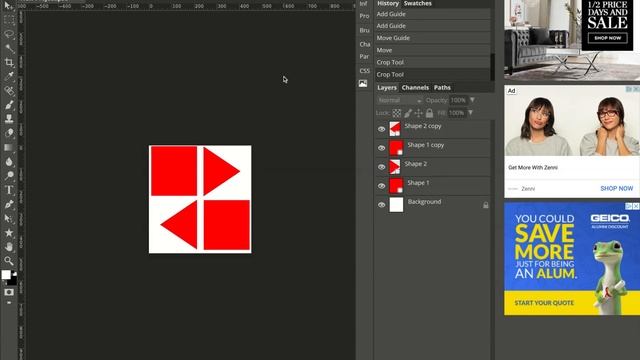Select the Blur droplet tool
The width and height of the screenshot is (640, 360).
[x=9, y=162]
